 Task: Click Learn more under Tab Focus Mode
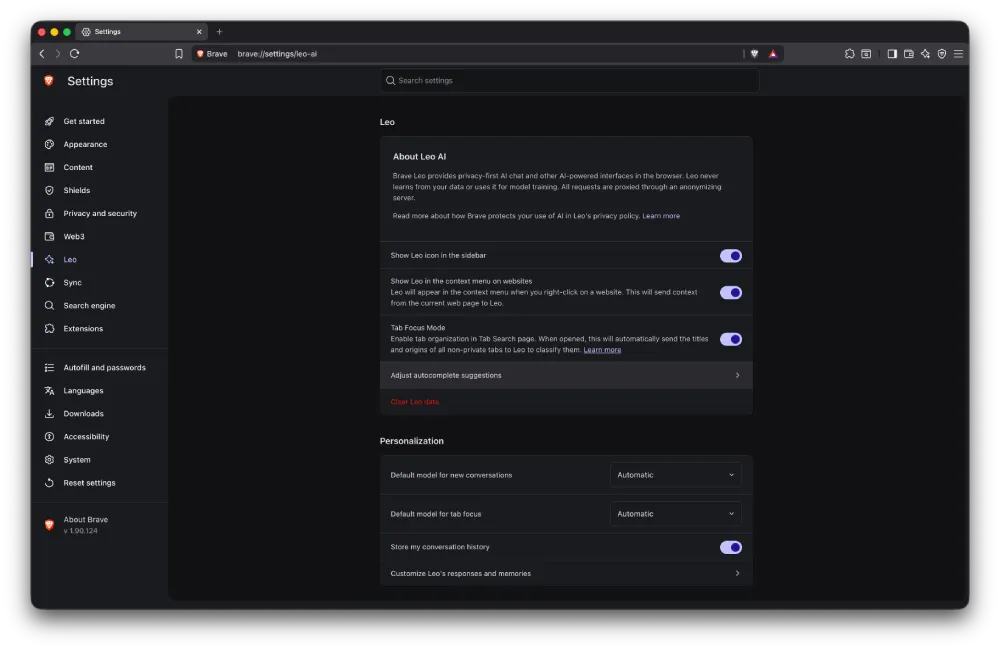point(602,350)
